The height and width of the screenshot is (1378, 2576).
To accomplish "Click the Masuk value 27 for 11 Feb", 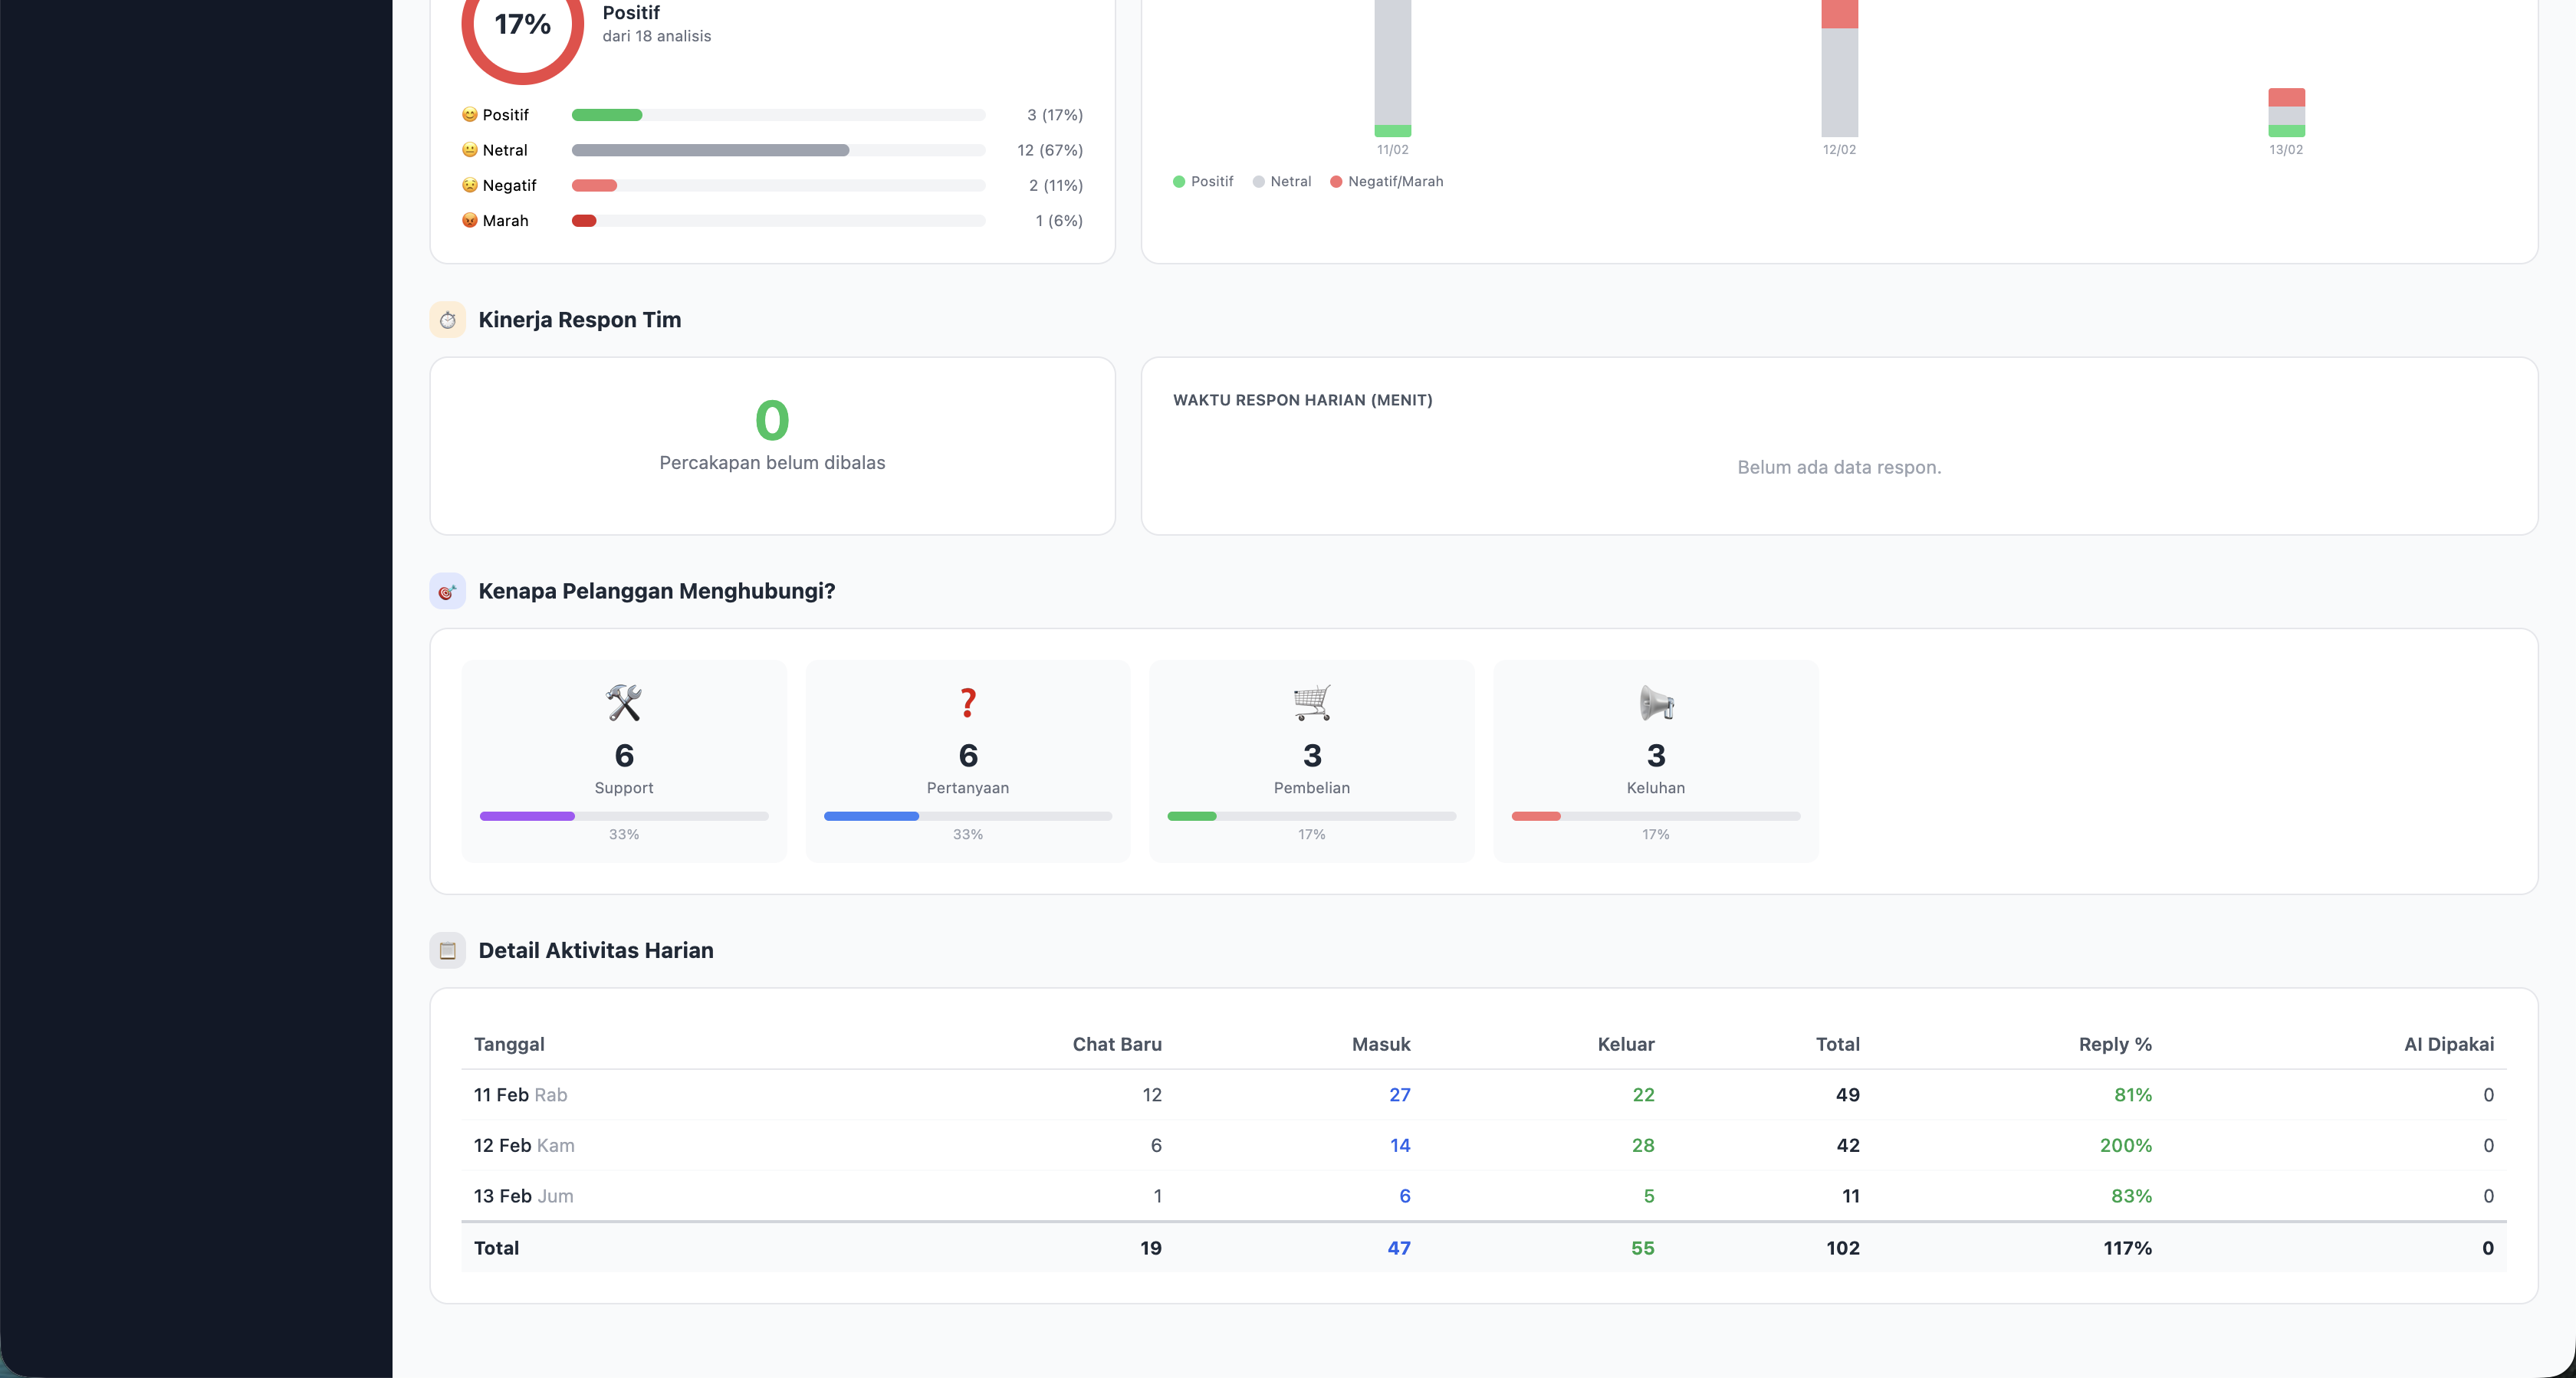I will pyautogui.click(x=1399, y=1095).
